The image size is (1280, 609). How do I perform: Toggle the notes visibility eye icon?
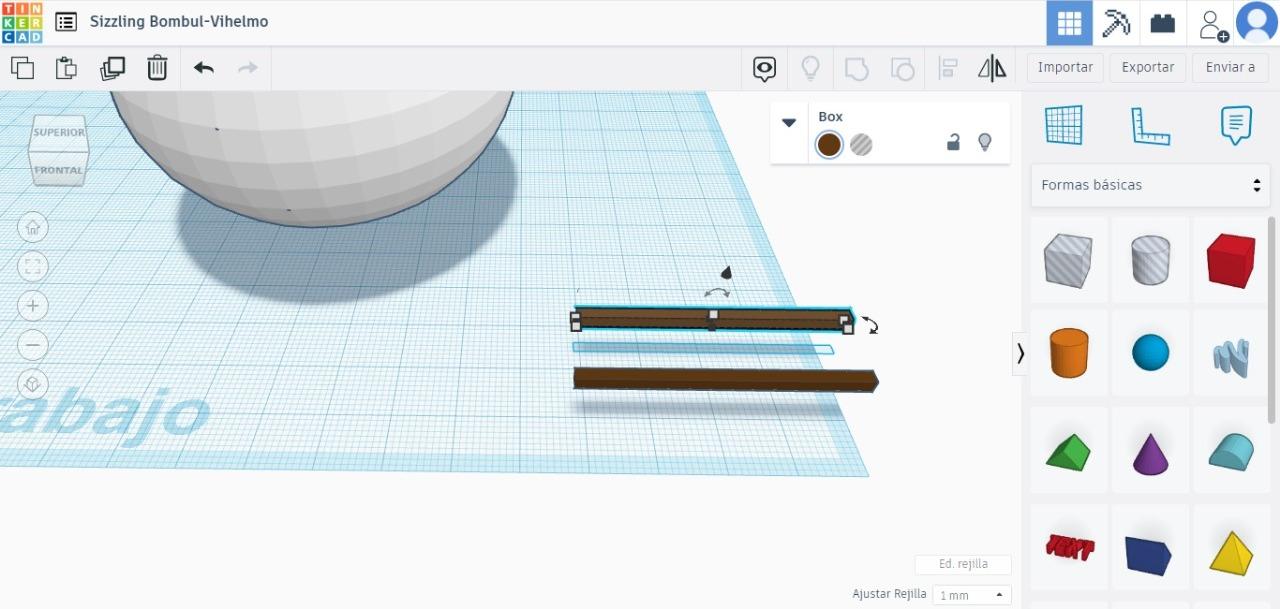click(765, 68)
